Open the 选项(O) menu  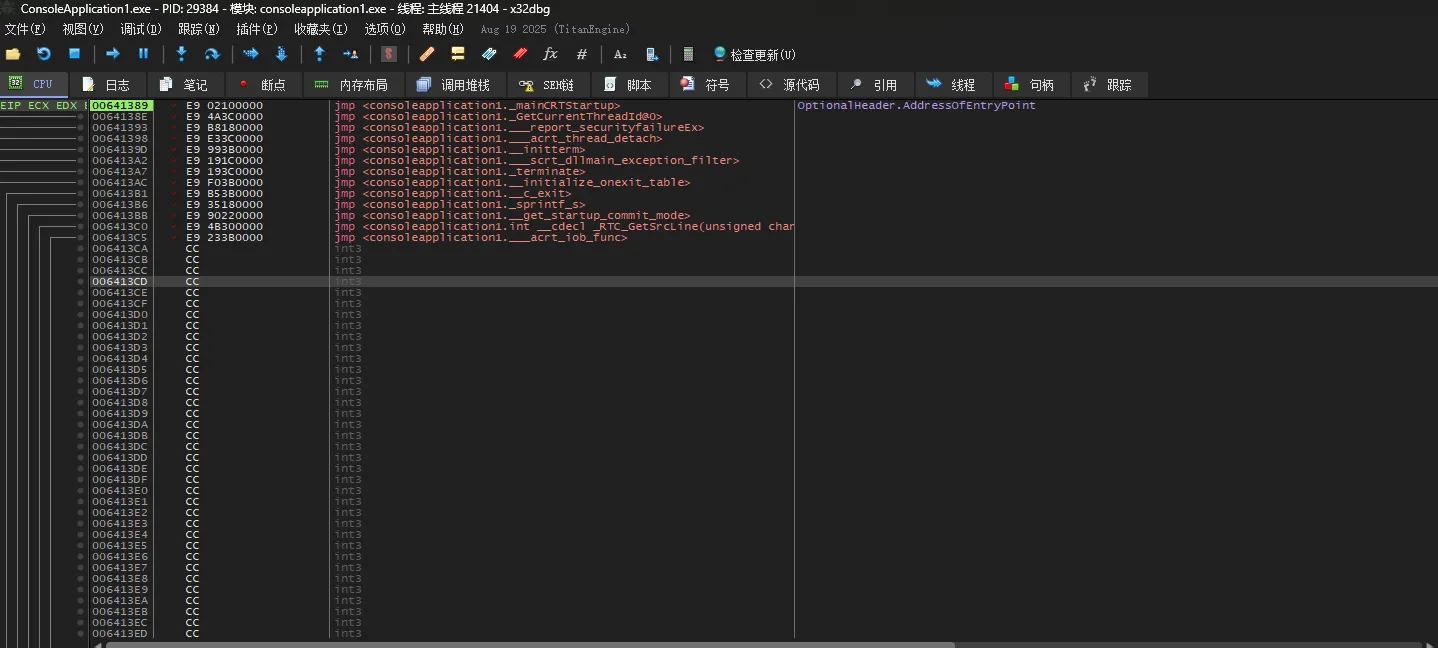tap(385, 29)
